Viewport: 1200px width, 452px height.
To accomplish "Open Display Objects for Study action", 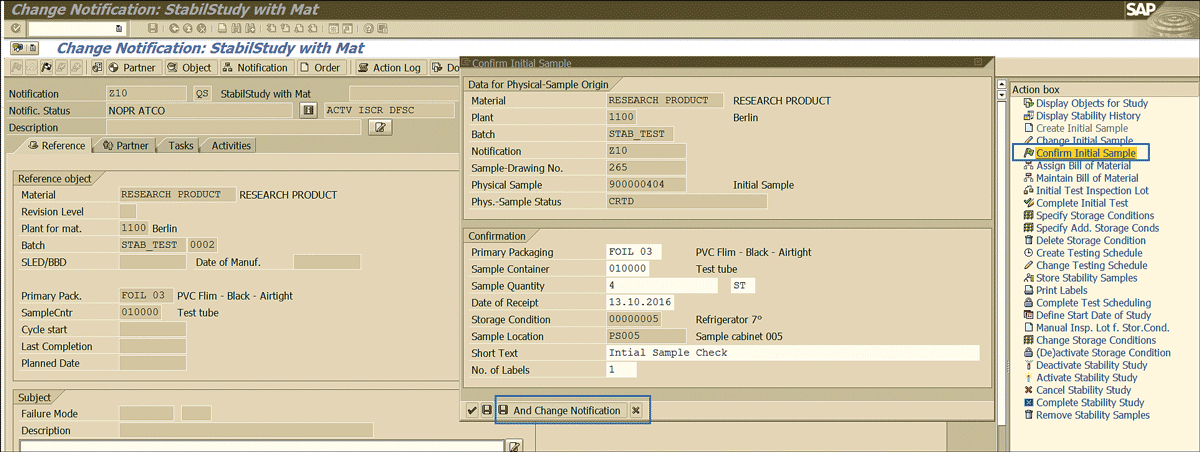I will pos(1092,103).
